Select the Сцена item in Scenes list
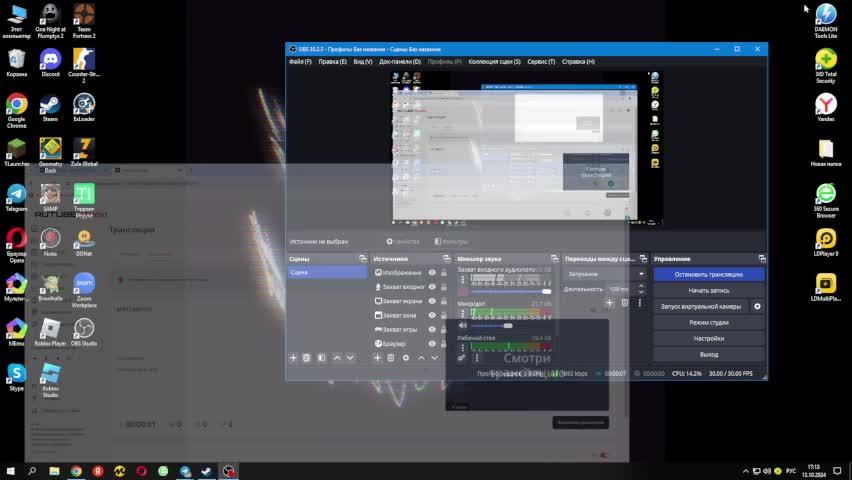 pos(328,272)
